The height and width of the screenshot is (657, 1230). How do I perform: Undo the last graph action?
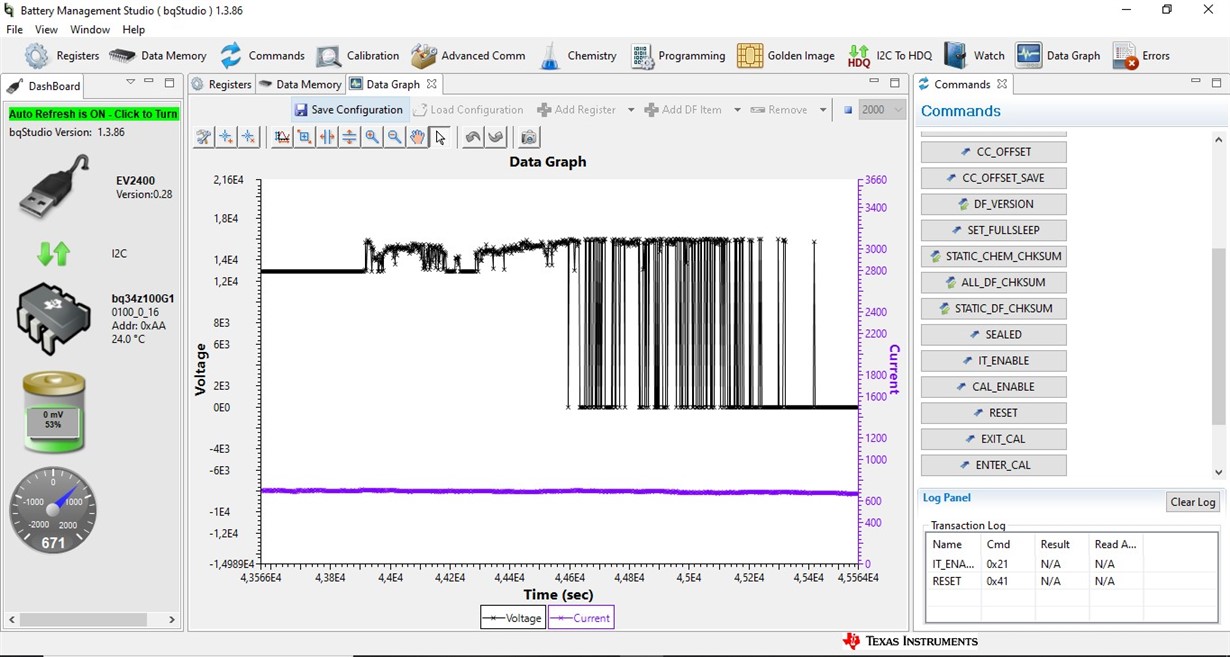click(x=473, y=137)
